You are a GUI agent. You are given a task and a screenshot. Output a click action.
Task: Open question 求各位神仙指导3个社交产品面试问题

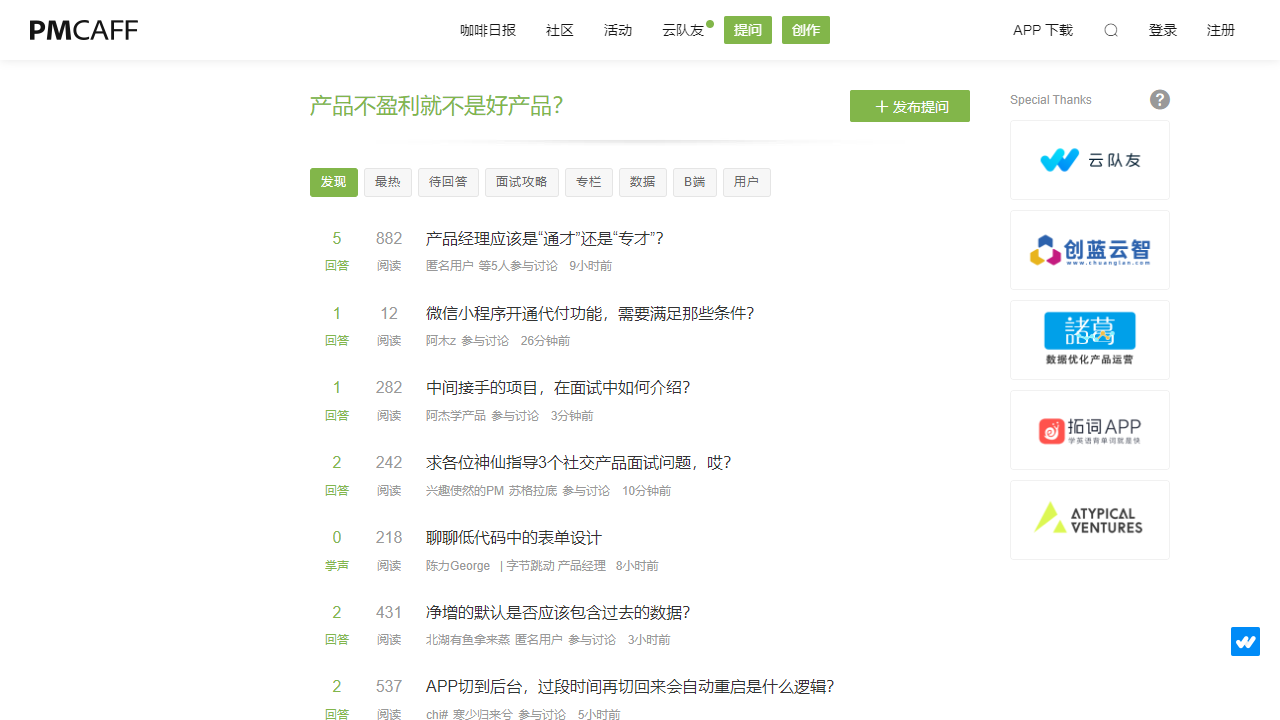click(579, 463)
